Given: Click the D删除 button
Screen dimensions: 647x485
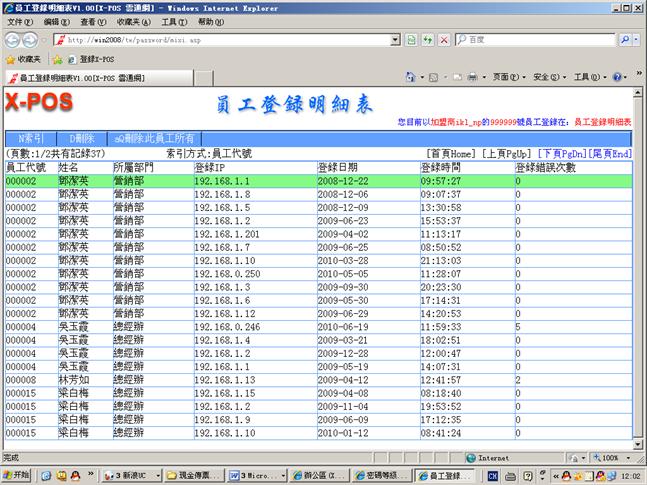Looking at the screenshot, I should 81,138.
